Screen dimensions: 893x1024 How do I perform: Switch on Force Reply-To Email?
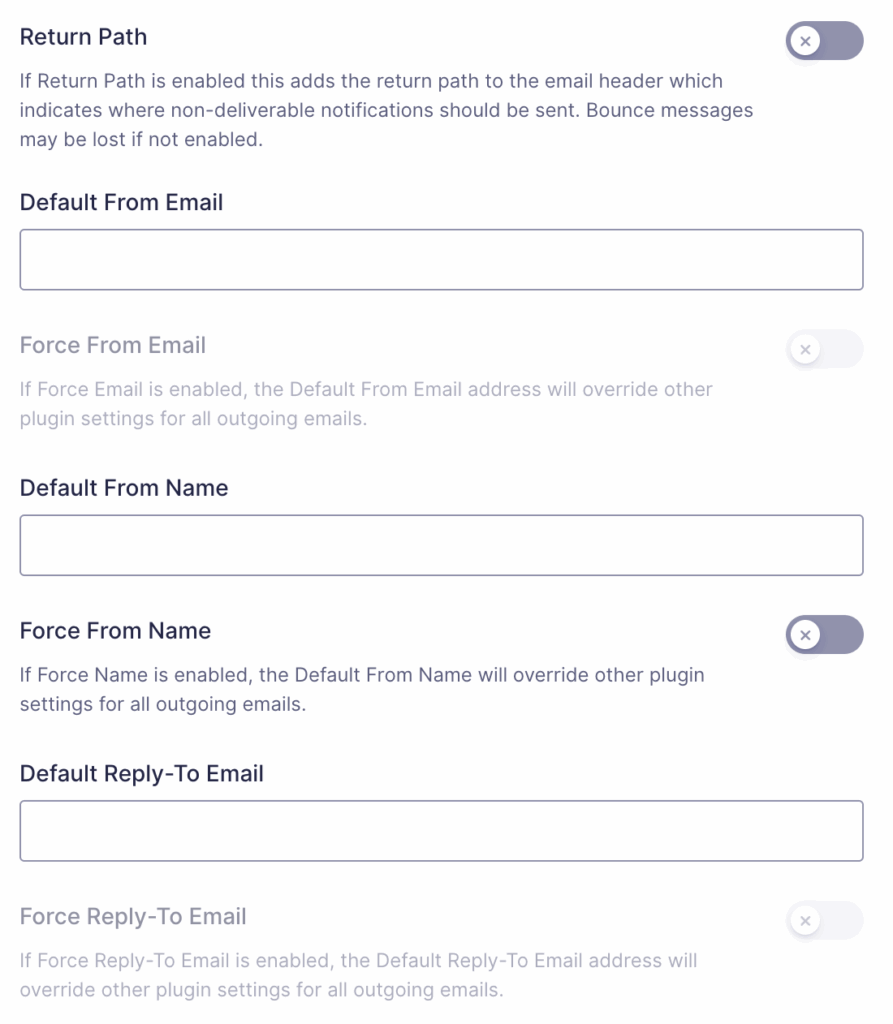click(x=824, y=920)
